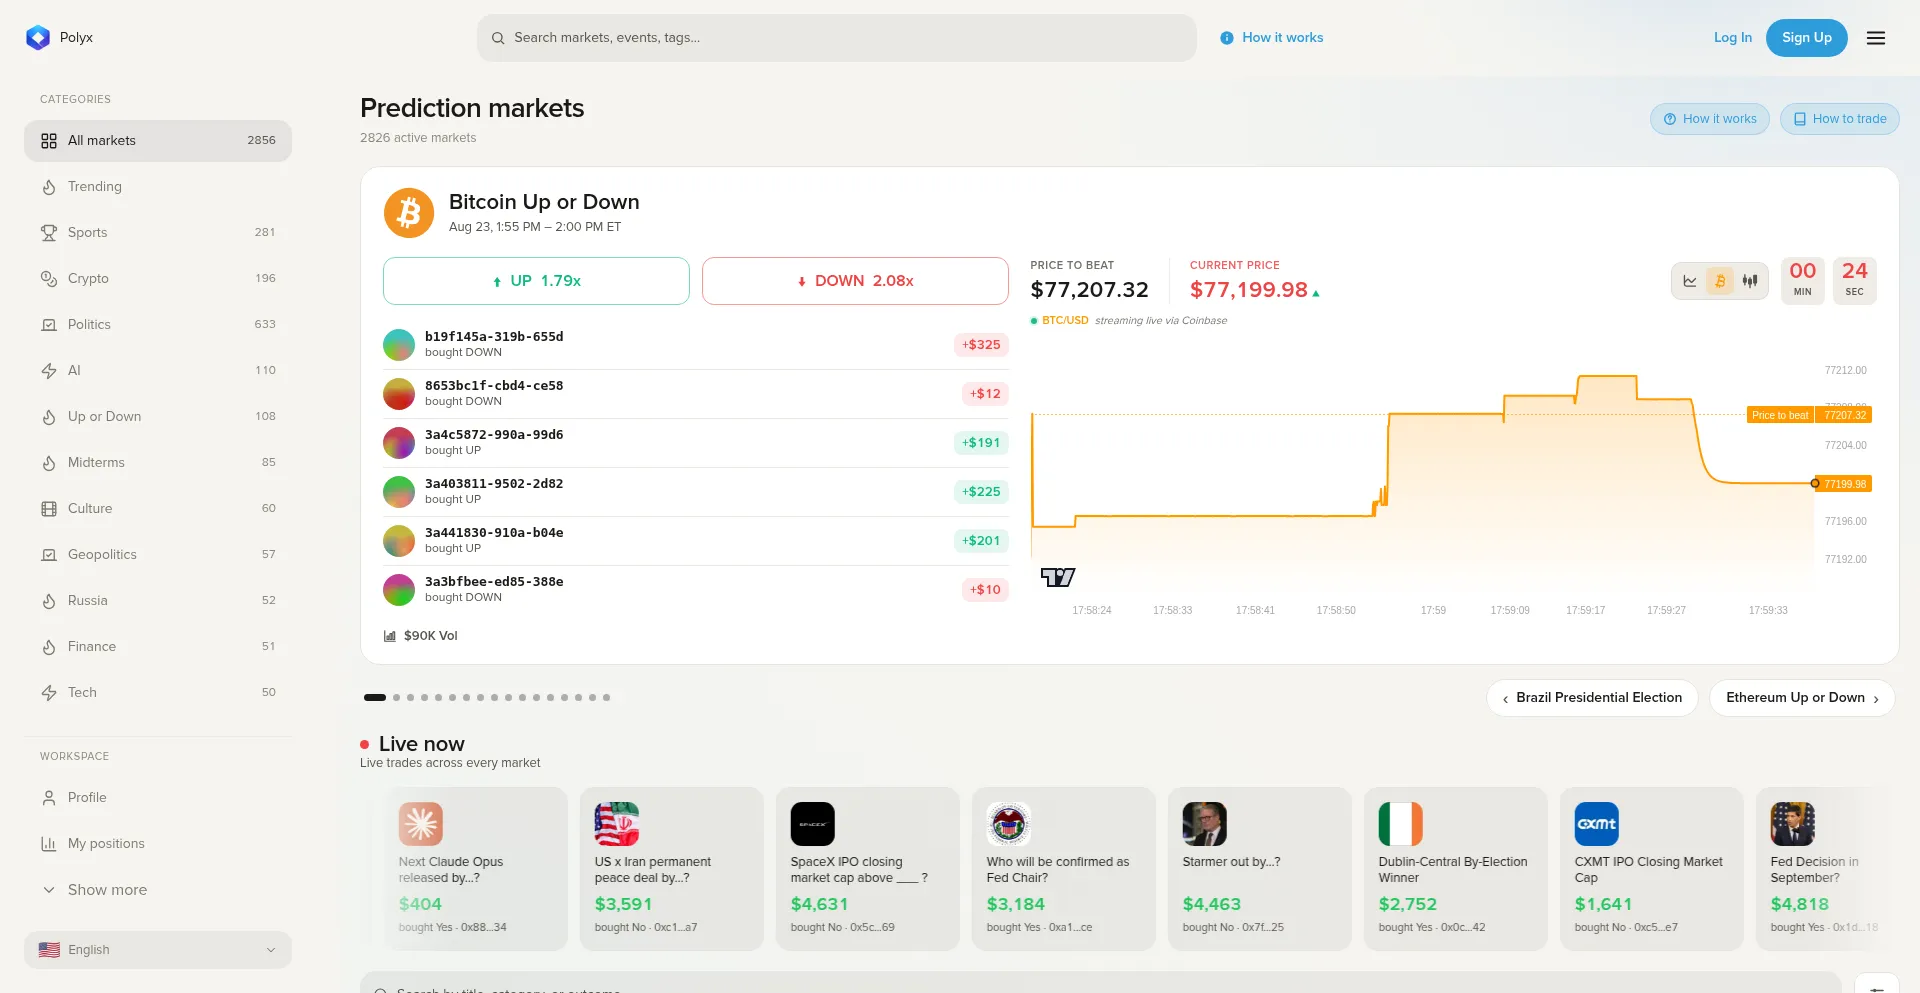
Task: Click the TradingView logo on chart
Action: point(1058,577)
